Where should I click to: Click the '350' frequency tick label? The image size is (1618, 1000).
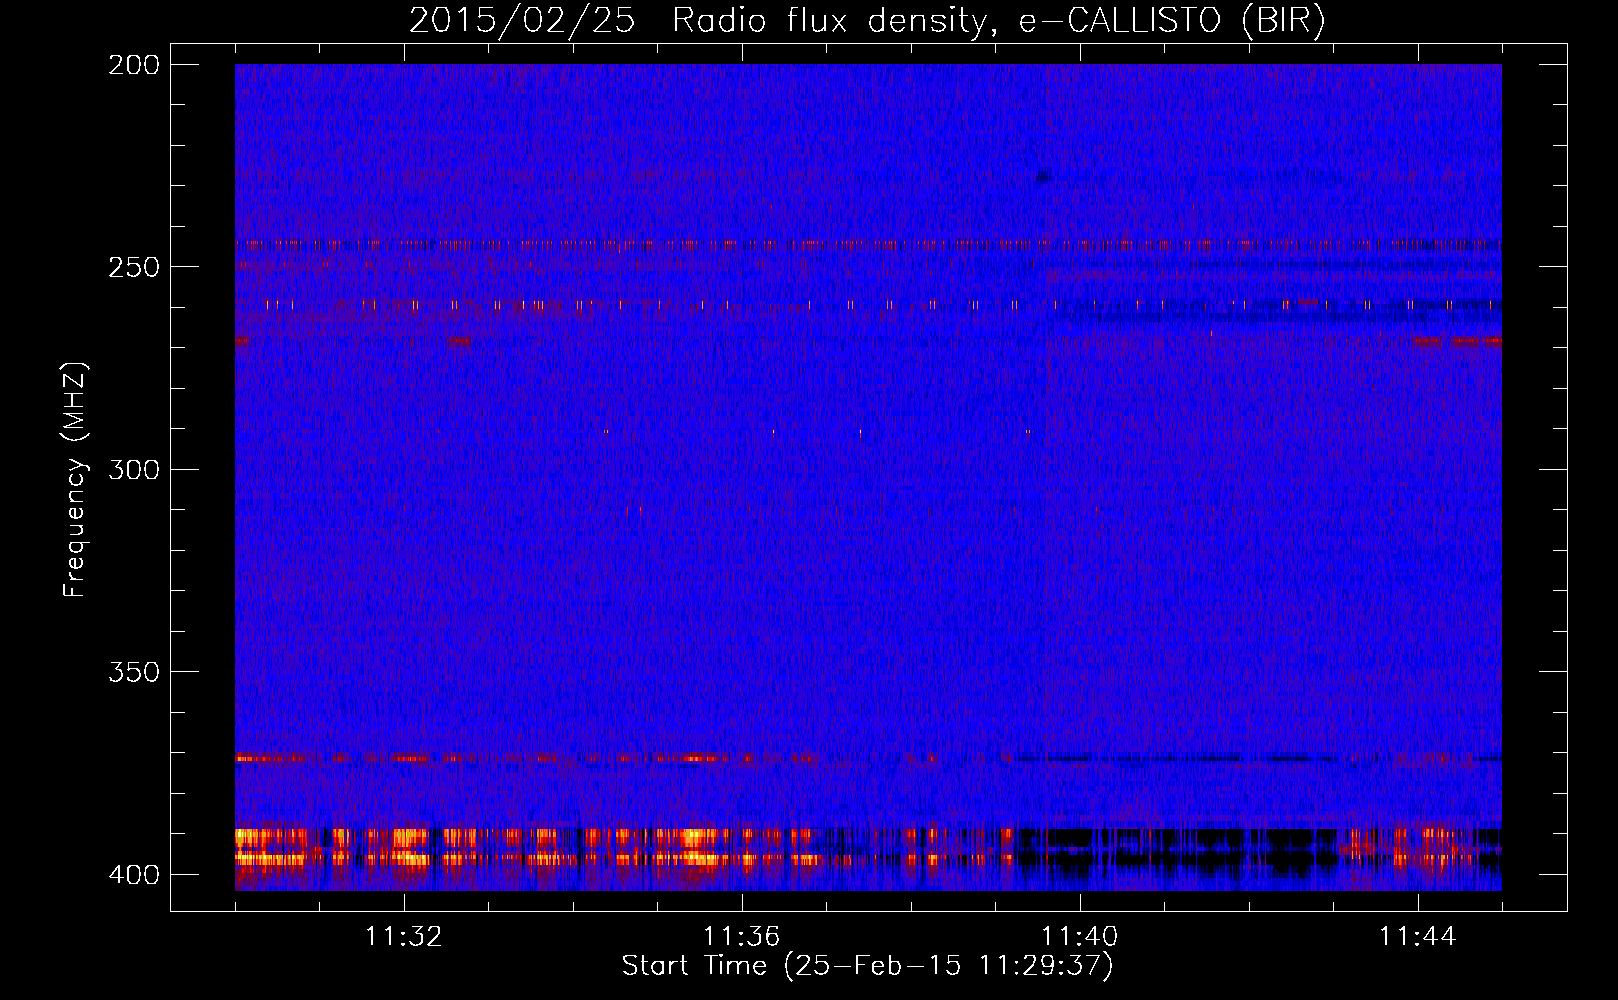134,672
